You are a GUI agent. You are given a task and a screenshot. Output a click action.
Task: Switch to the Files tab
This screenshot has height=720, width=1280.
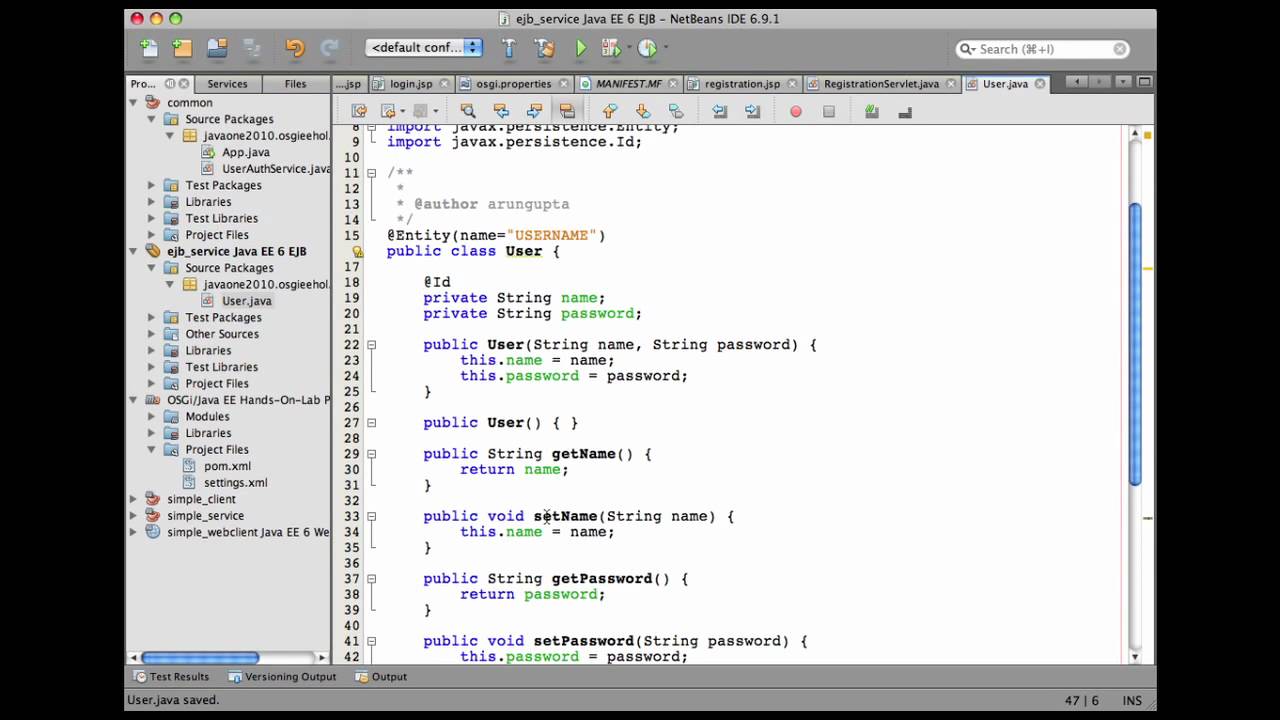pyautogui.click(x=295, y=84)
